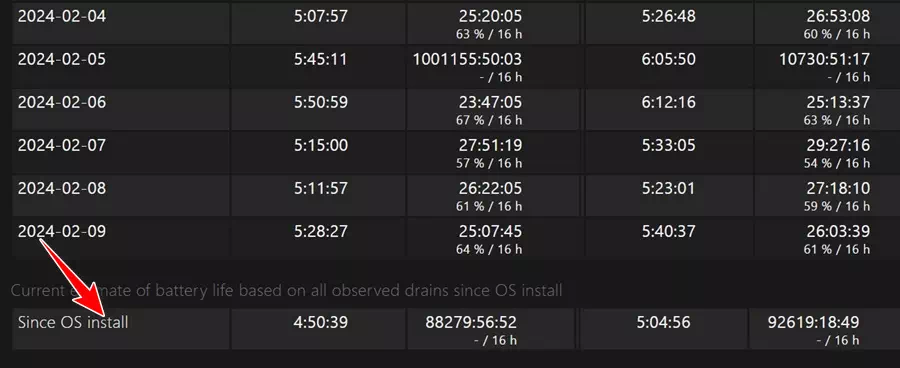Click the 92619:18:49 standby value

point(813,322)
